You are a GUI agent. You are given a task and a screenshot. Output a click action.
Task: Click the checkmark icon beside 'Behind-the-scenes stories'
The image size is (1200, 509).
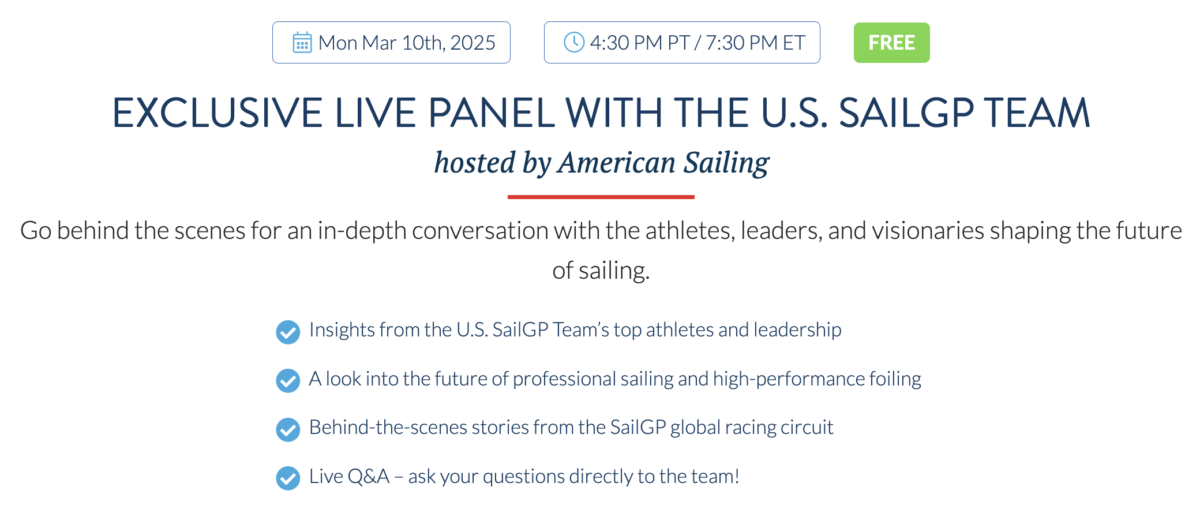pos(288,429)
